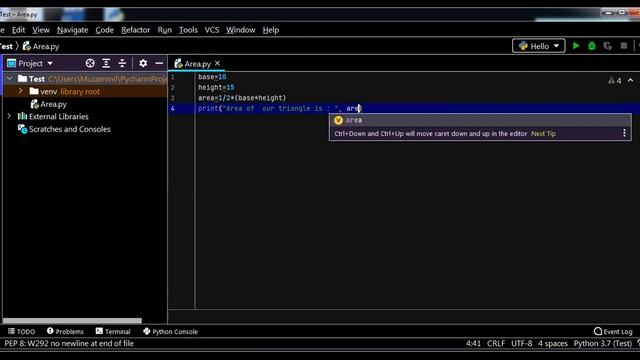Open the Run menu

[x=164, y=30]
